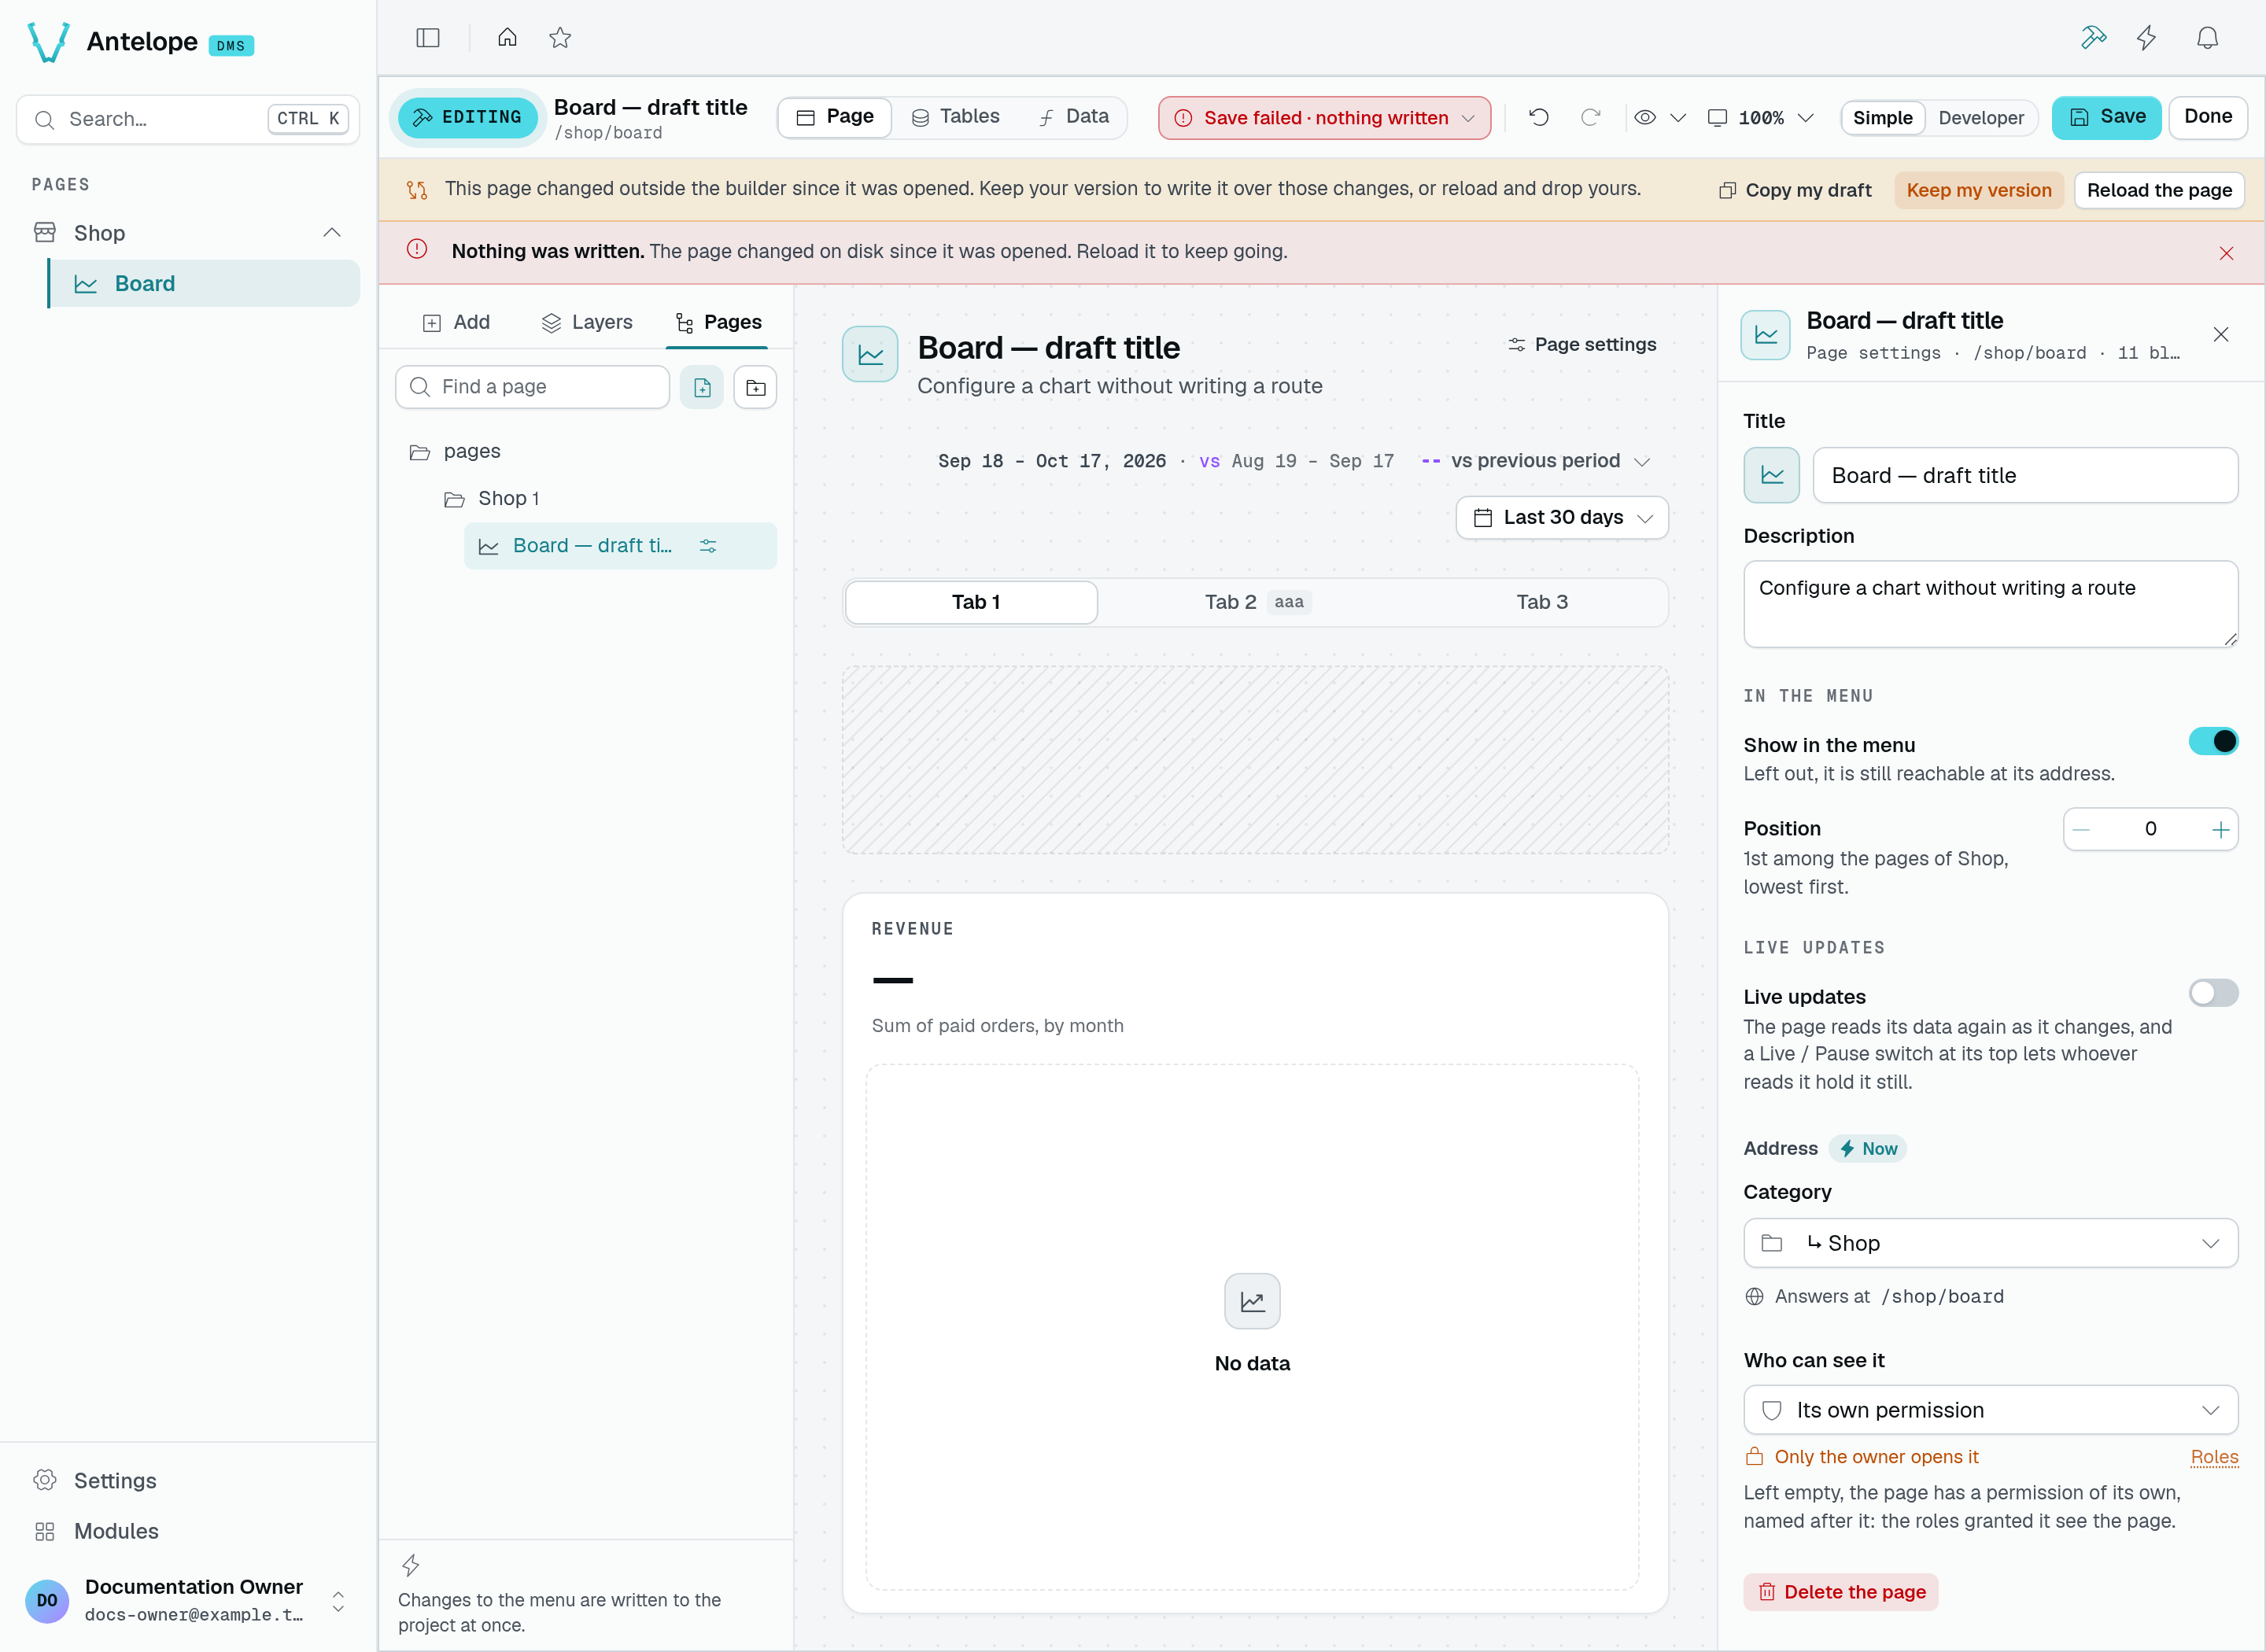The image size is (2266, 1652).
Task: Click the chart icon beside page heading
Action: coord(870,354)
